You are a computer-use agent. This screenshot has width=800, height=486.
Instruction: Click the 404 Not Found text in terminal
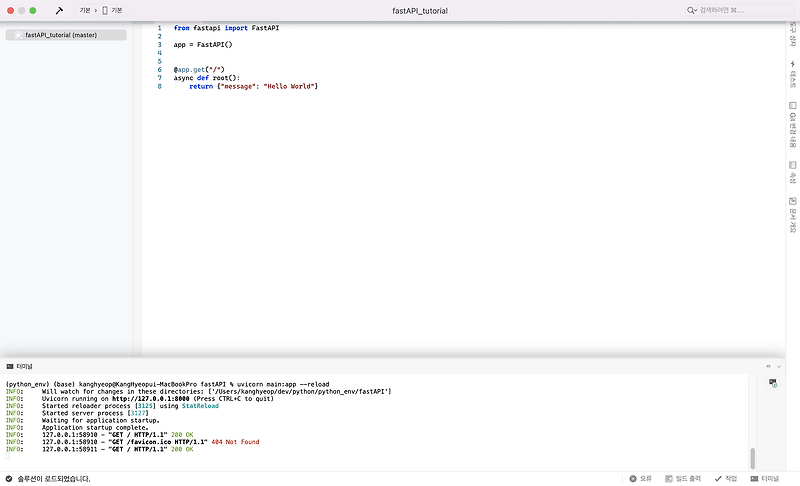(235, 442)
